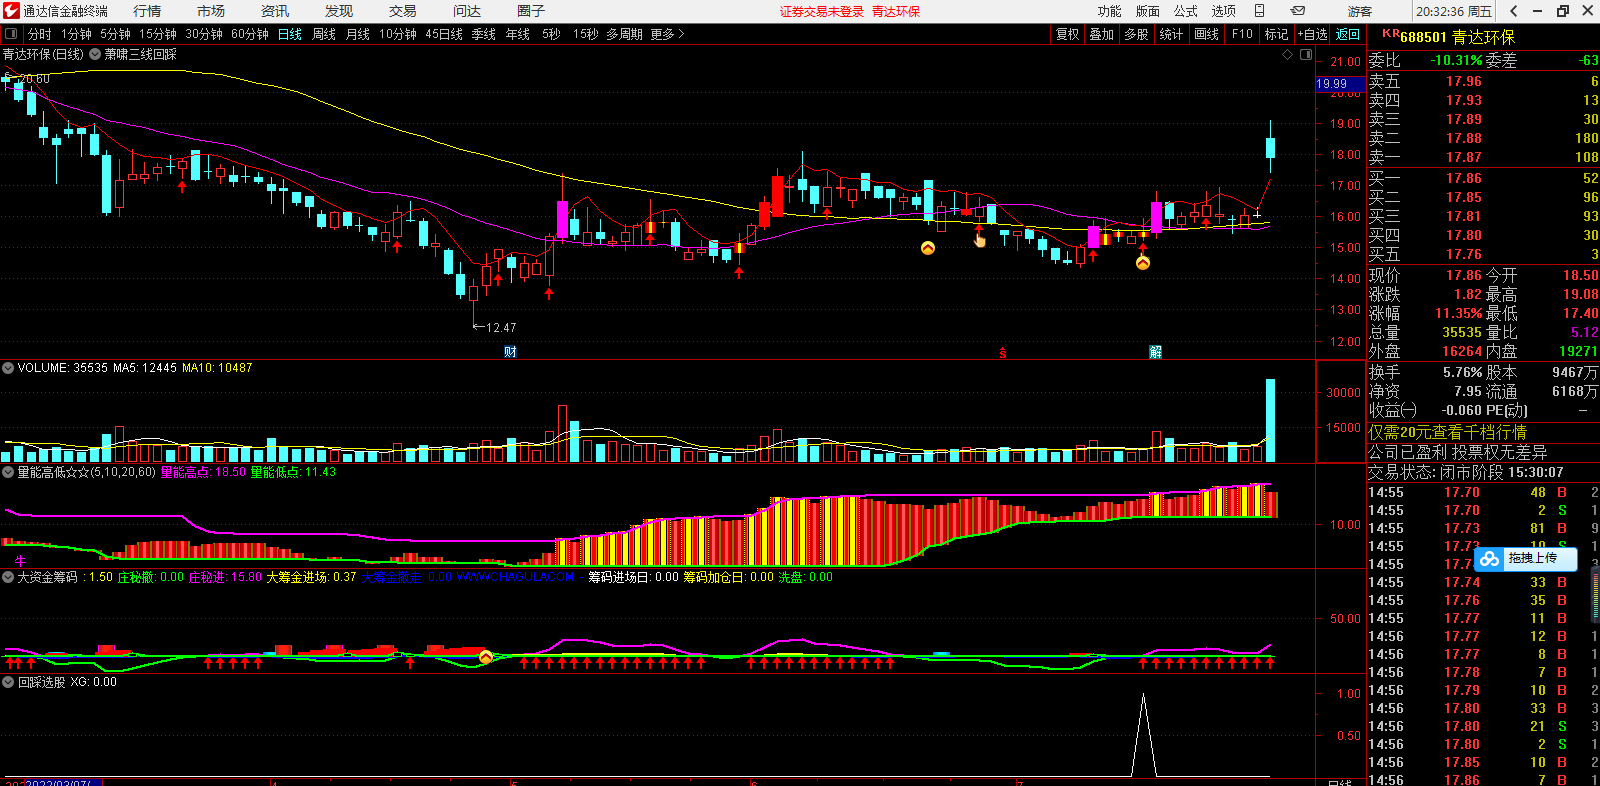Expand the 大资金筹码 indicator dropdown arrow
The image size is (1600, 786).
coord(8,577)
